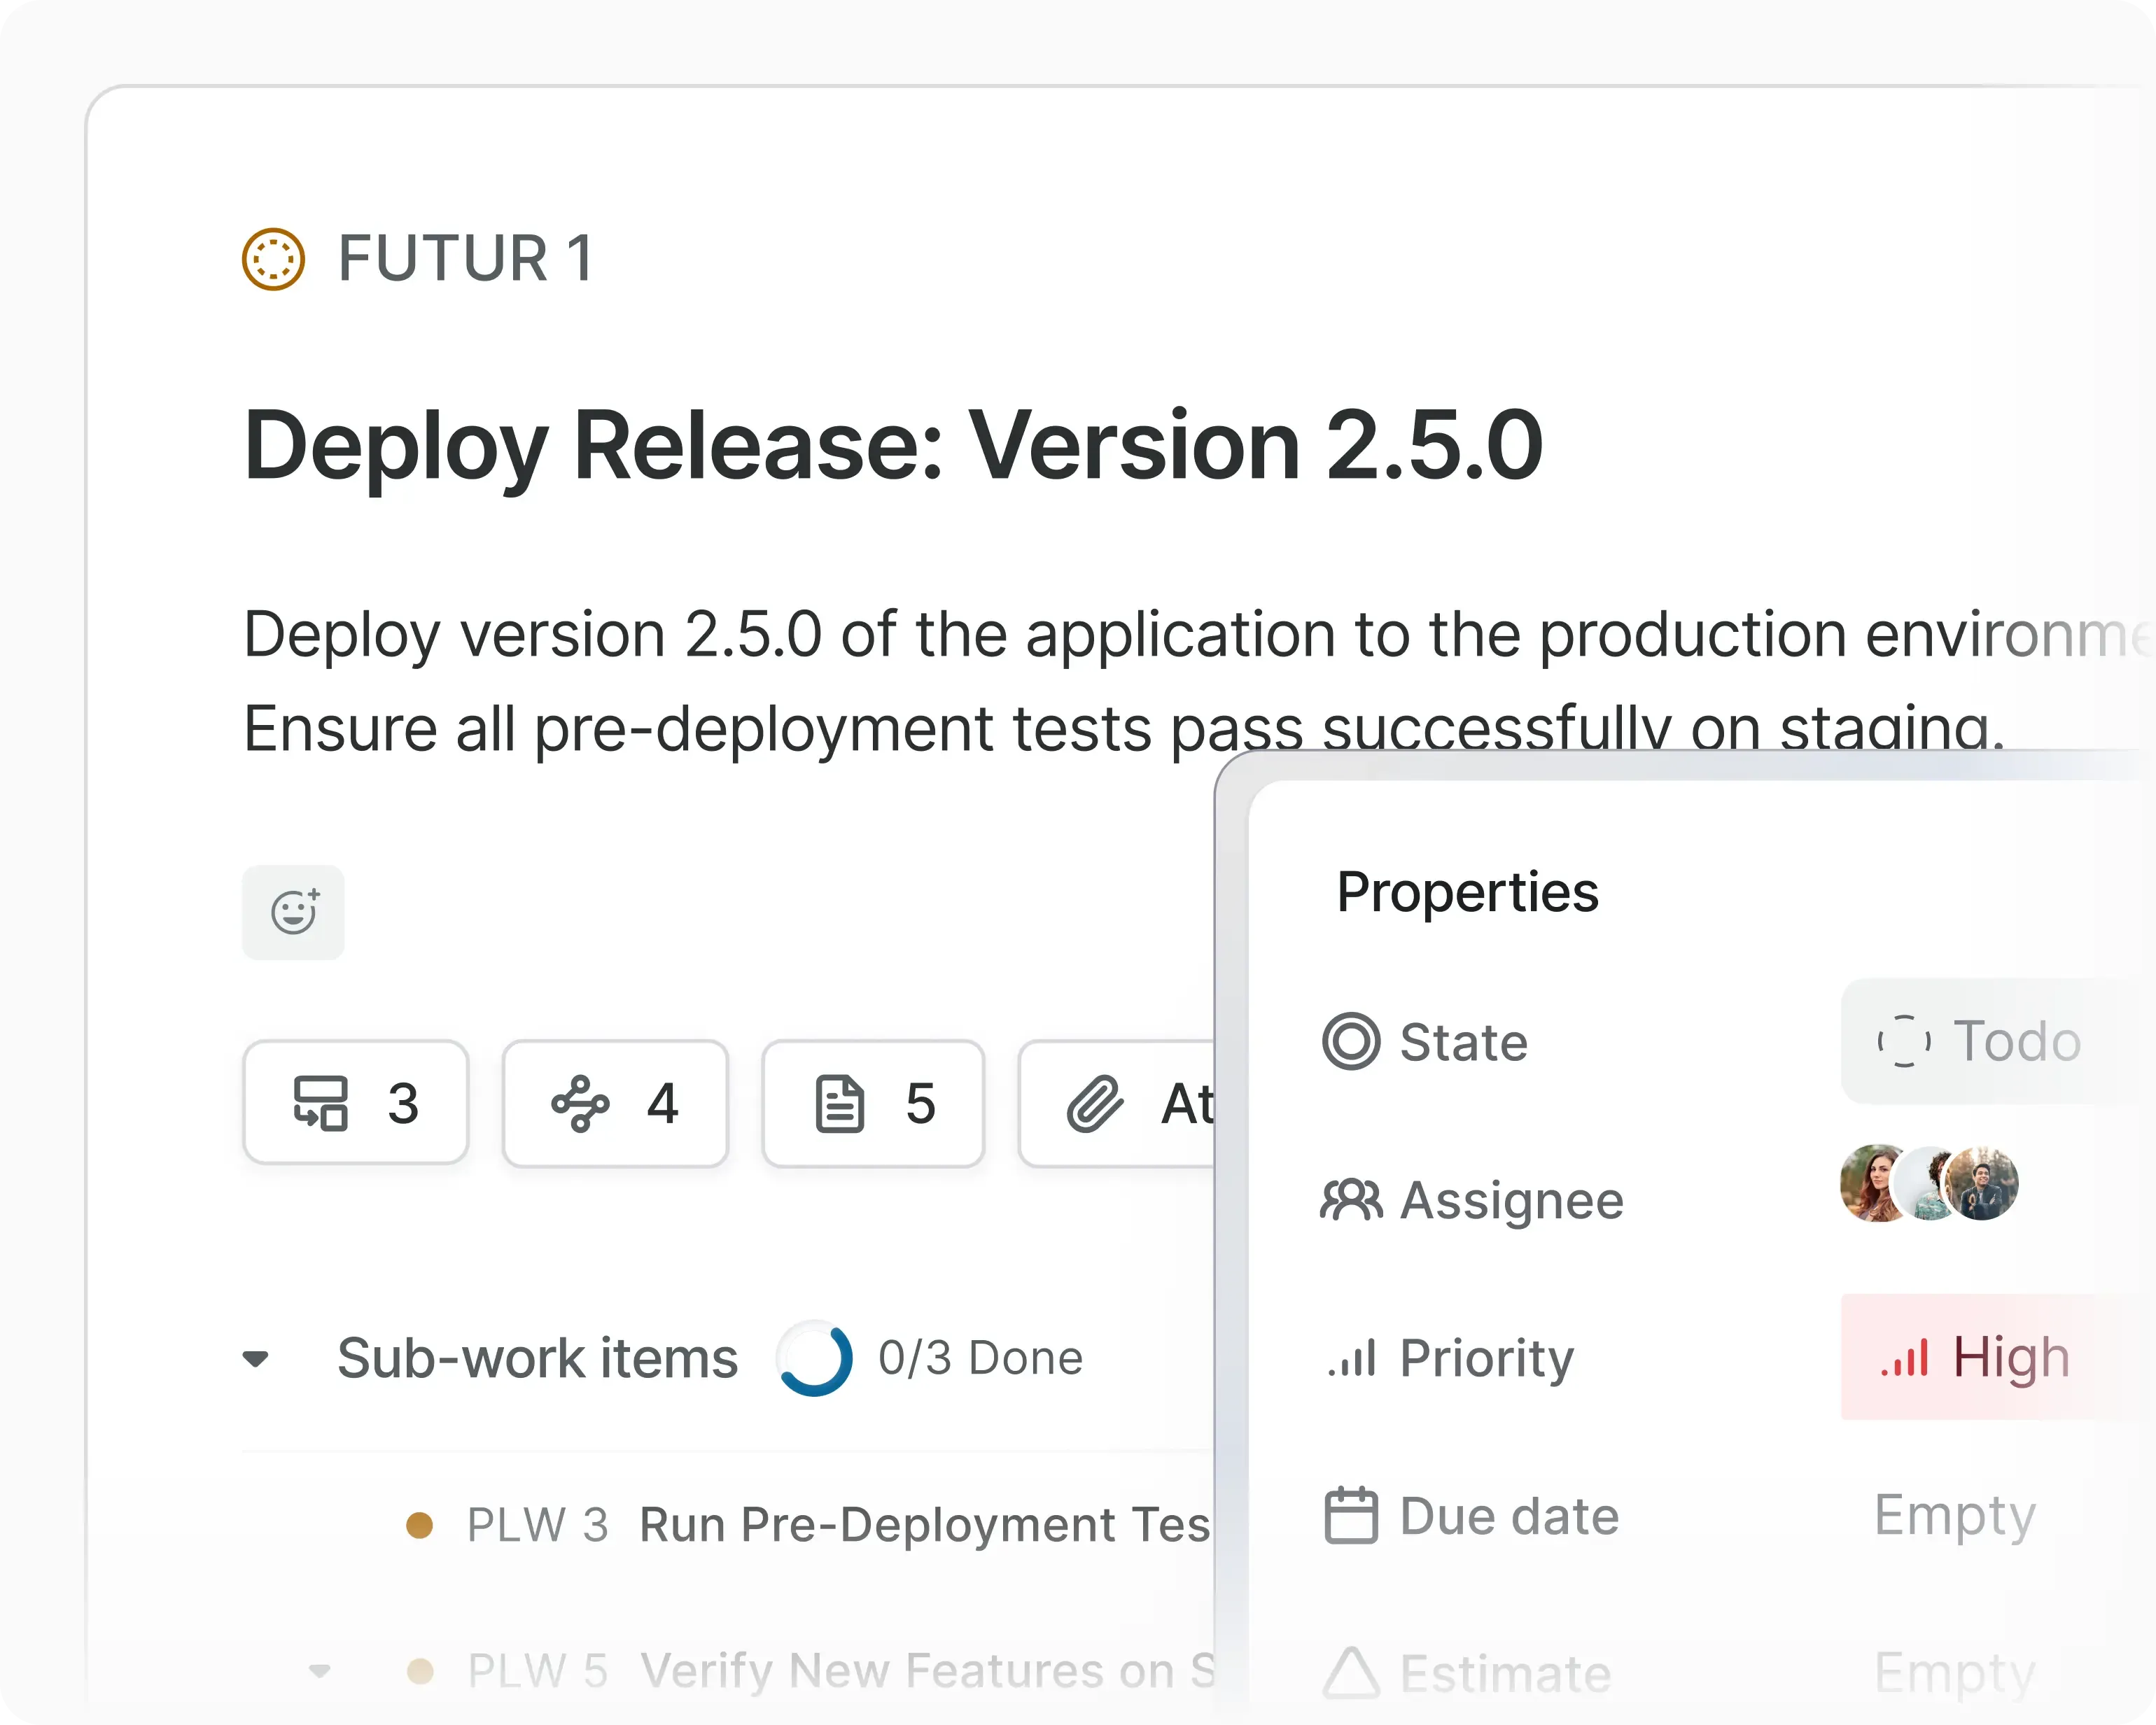Click the Estimate triangle icon
Screen dimensions: 2156x1725
[x=1352, y=1672]
